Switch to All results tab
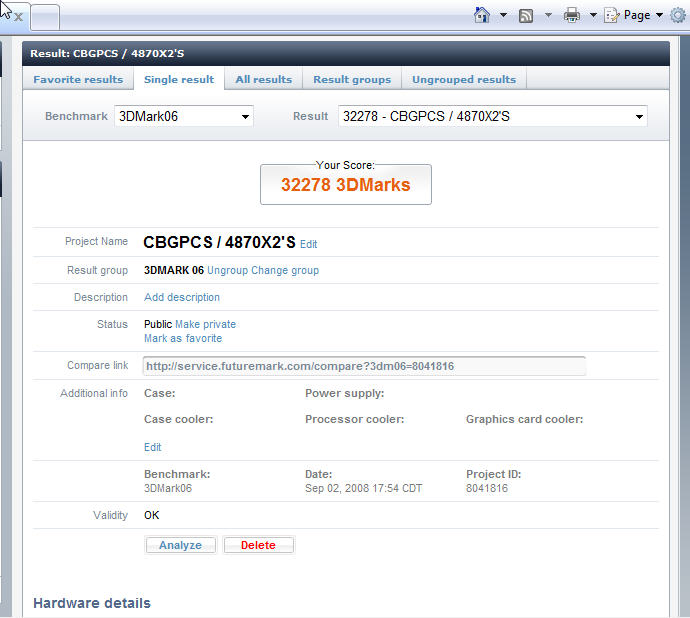690x618 pixels. click(264, 80)
